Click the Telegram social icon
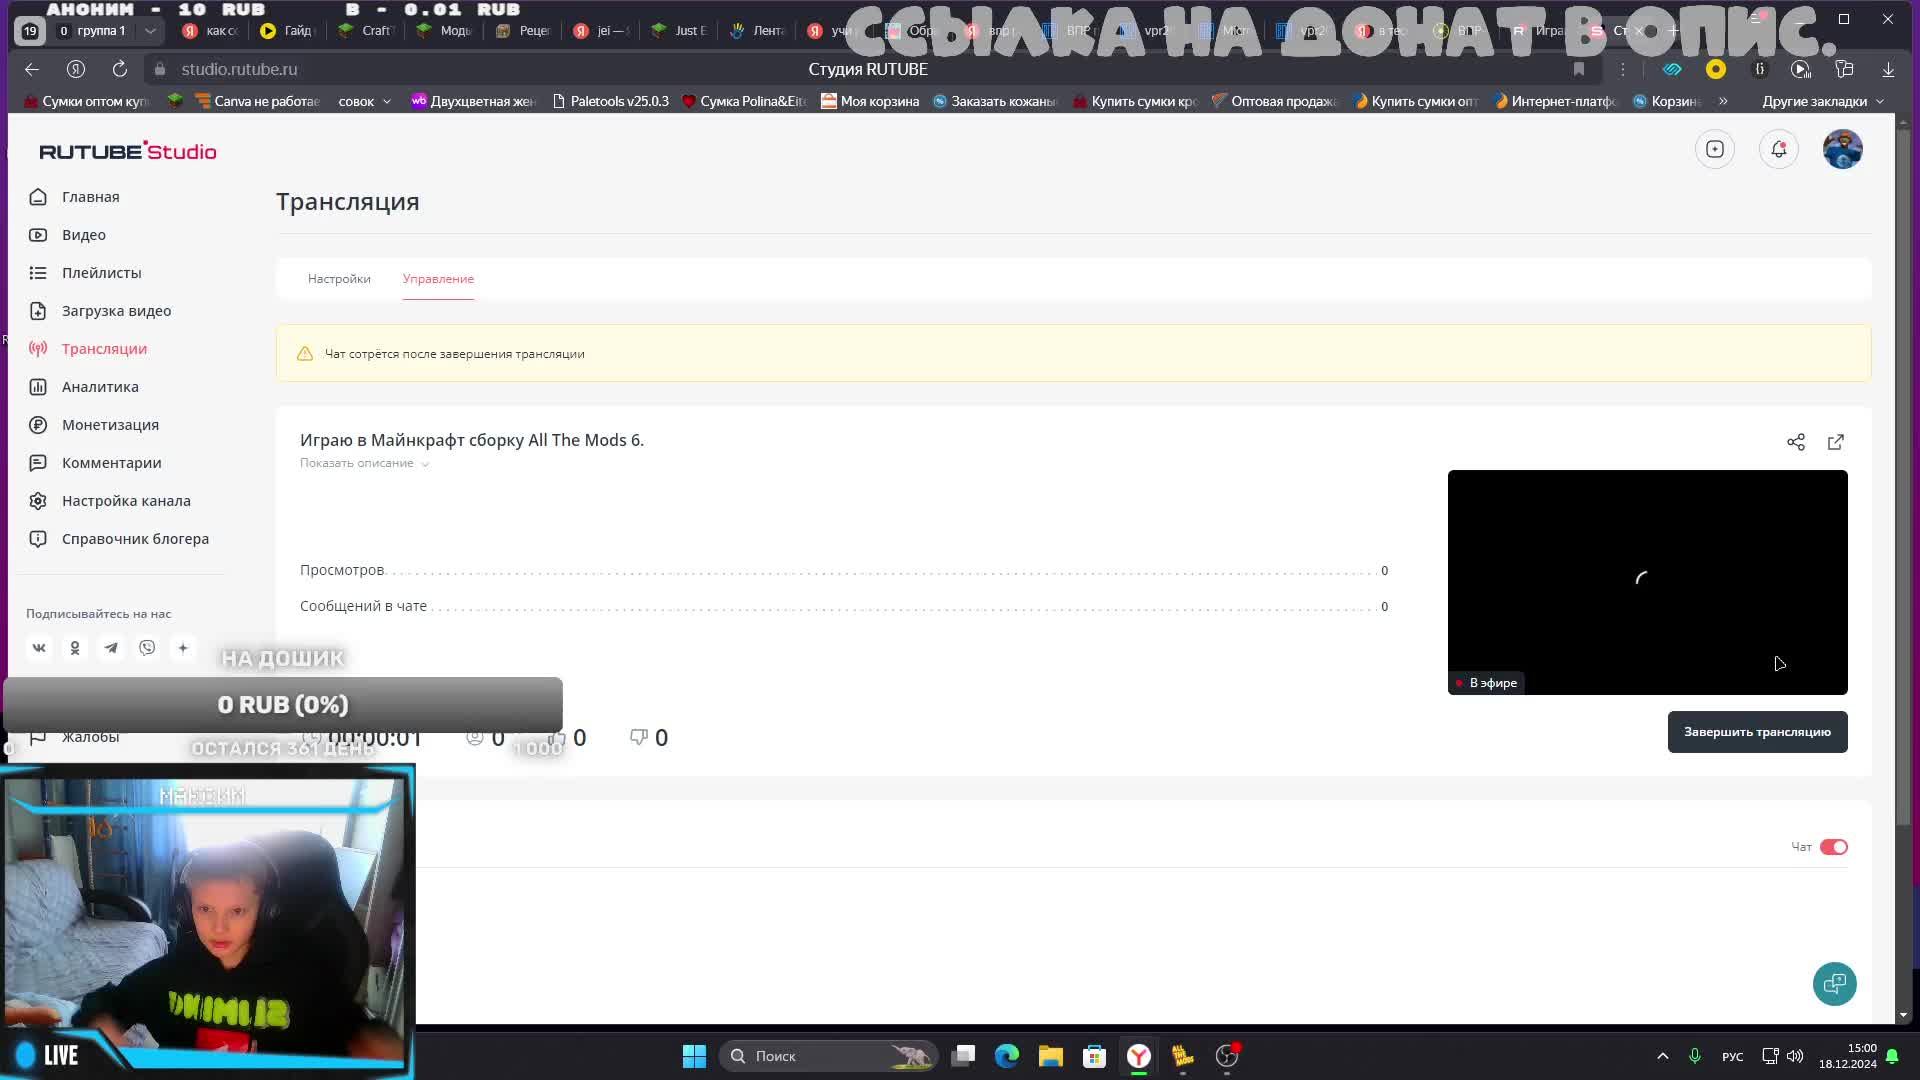1920x1080 pixels. click(x=111, y=648)
